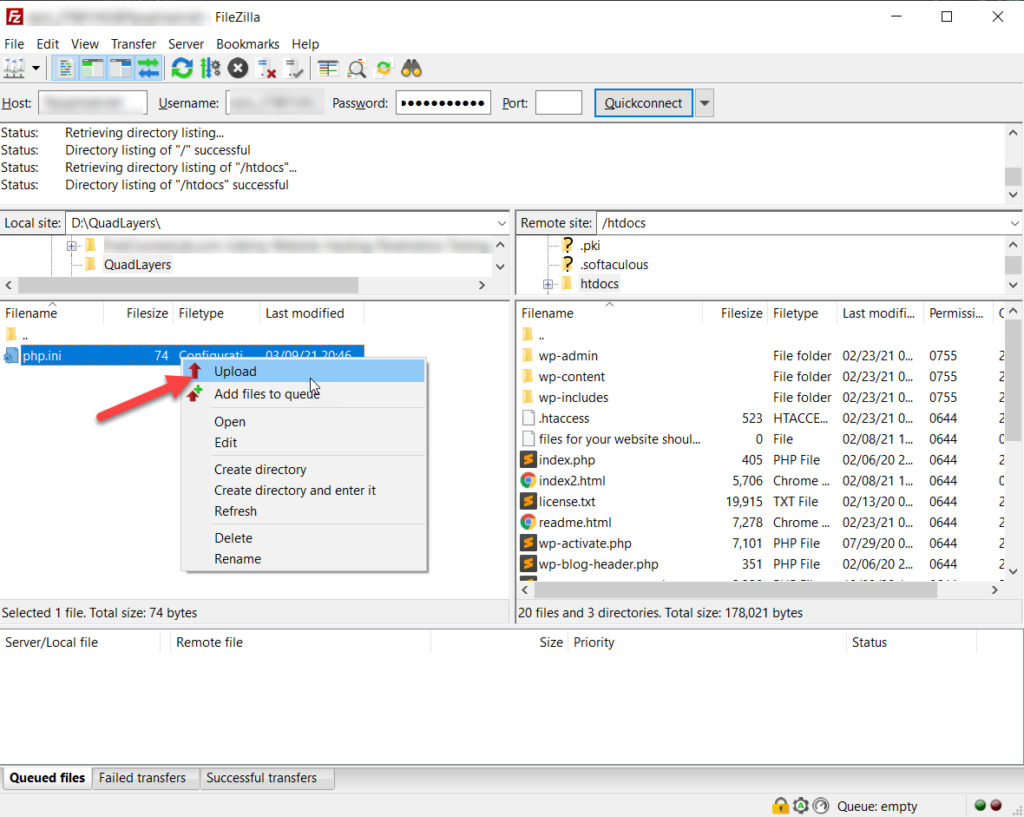The image size is (1024, 817).
Task: Click the Username input field
Action: click(x=275, y=103)
